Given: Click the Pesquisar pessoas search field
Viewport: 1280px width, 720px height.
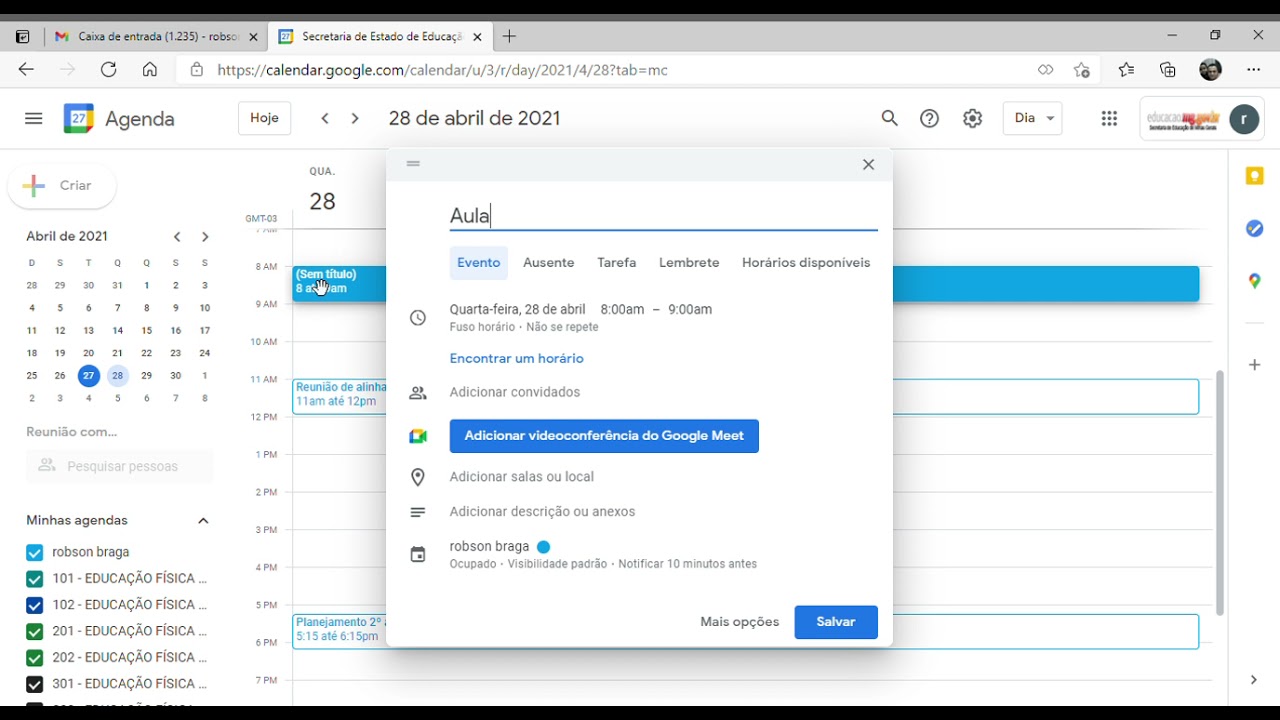Looking at the screenshot, I should [x=120, y=466].
